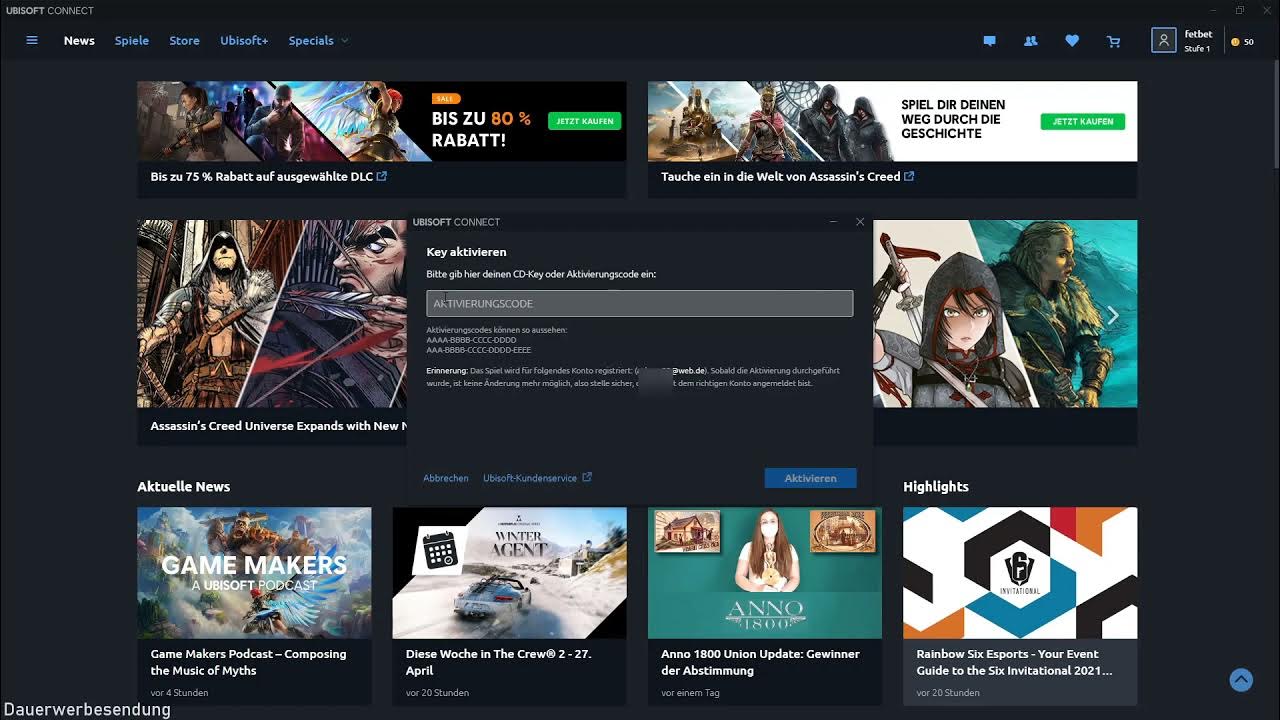
Task: Click external link icon next to Ubisoft-Kundenservice
Action: pyautogui.click(x=587, y=478)
